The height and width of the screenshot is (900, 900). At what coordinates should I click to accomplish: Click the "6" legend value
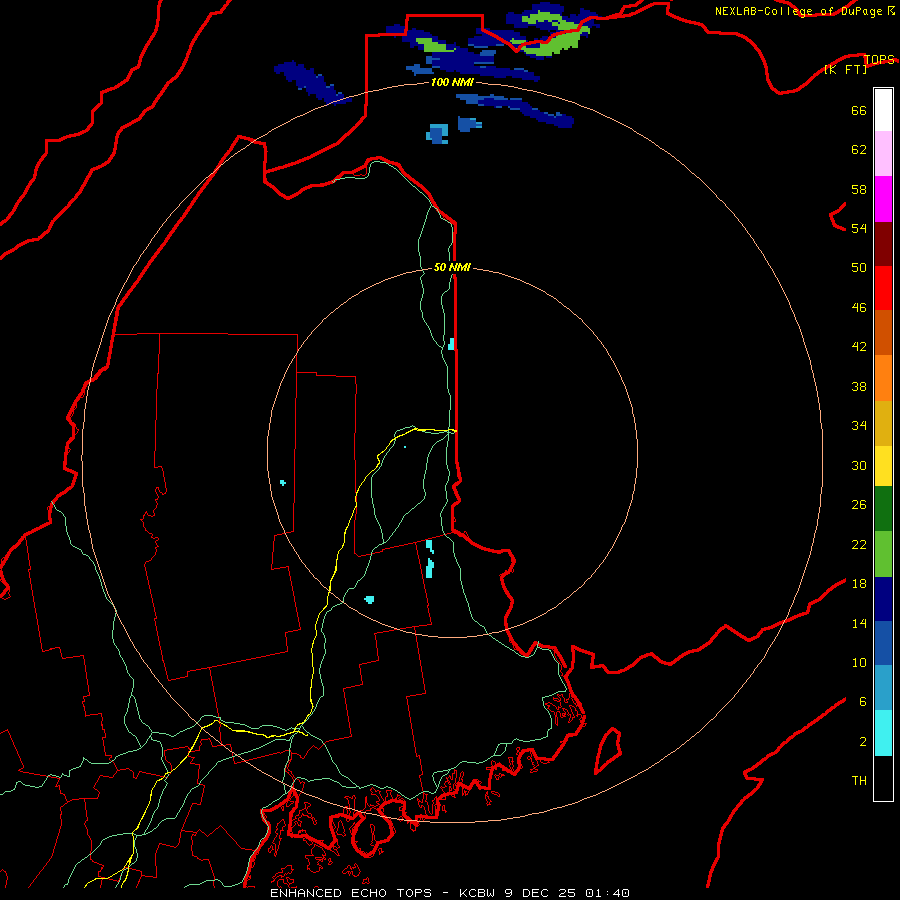863,702
